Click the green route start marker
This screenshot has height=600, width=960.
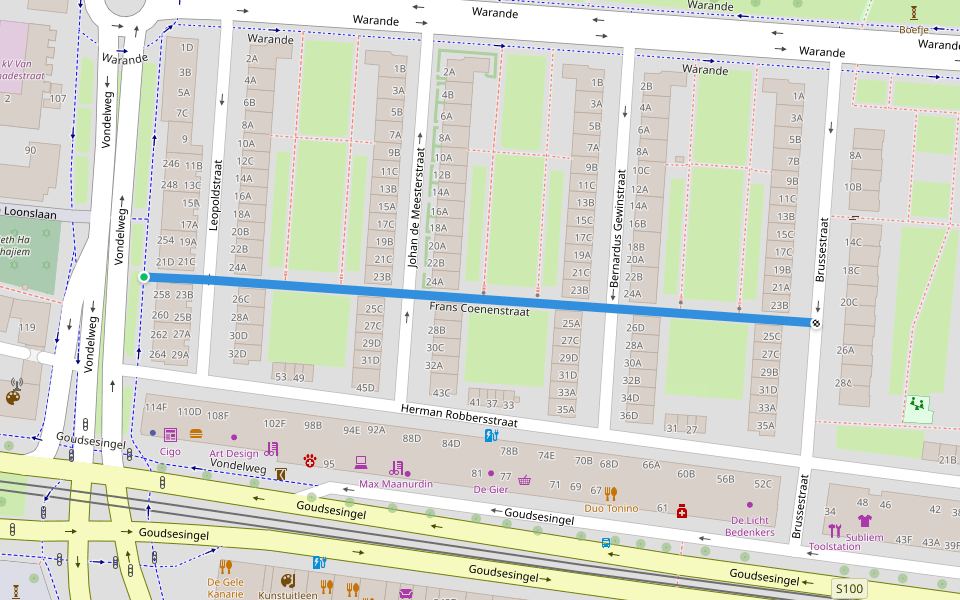144,277
